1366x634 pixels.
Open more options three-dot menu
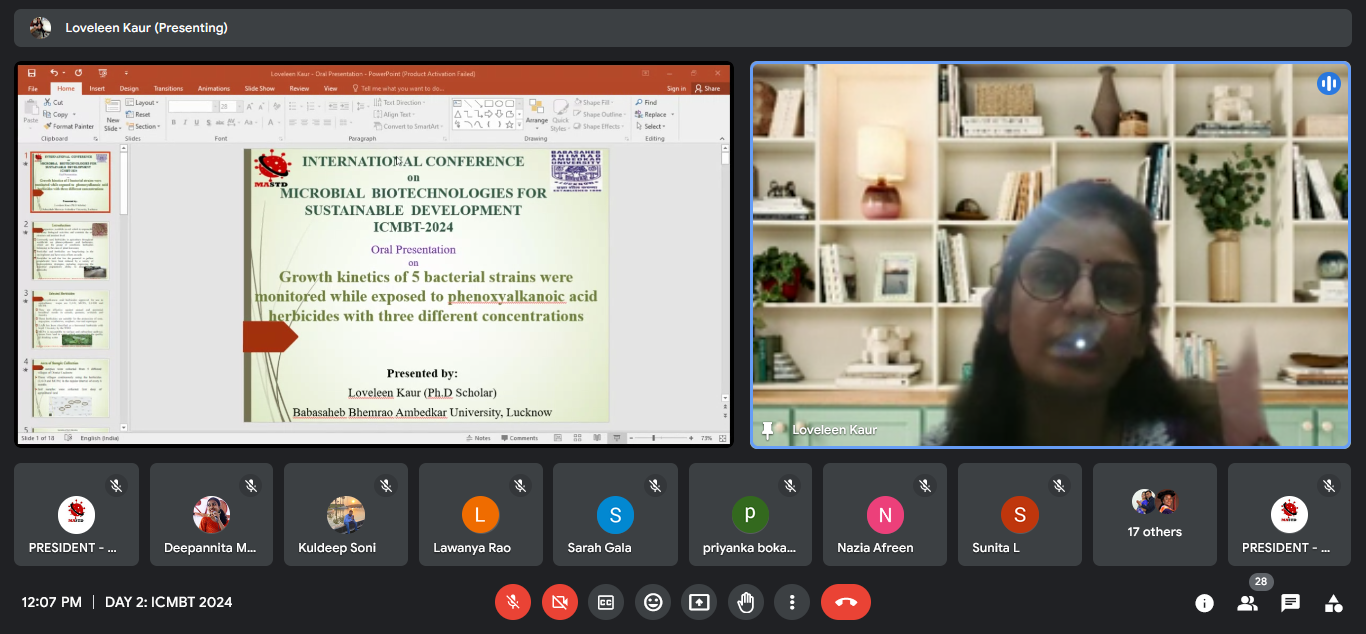pos(792,602)
